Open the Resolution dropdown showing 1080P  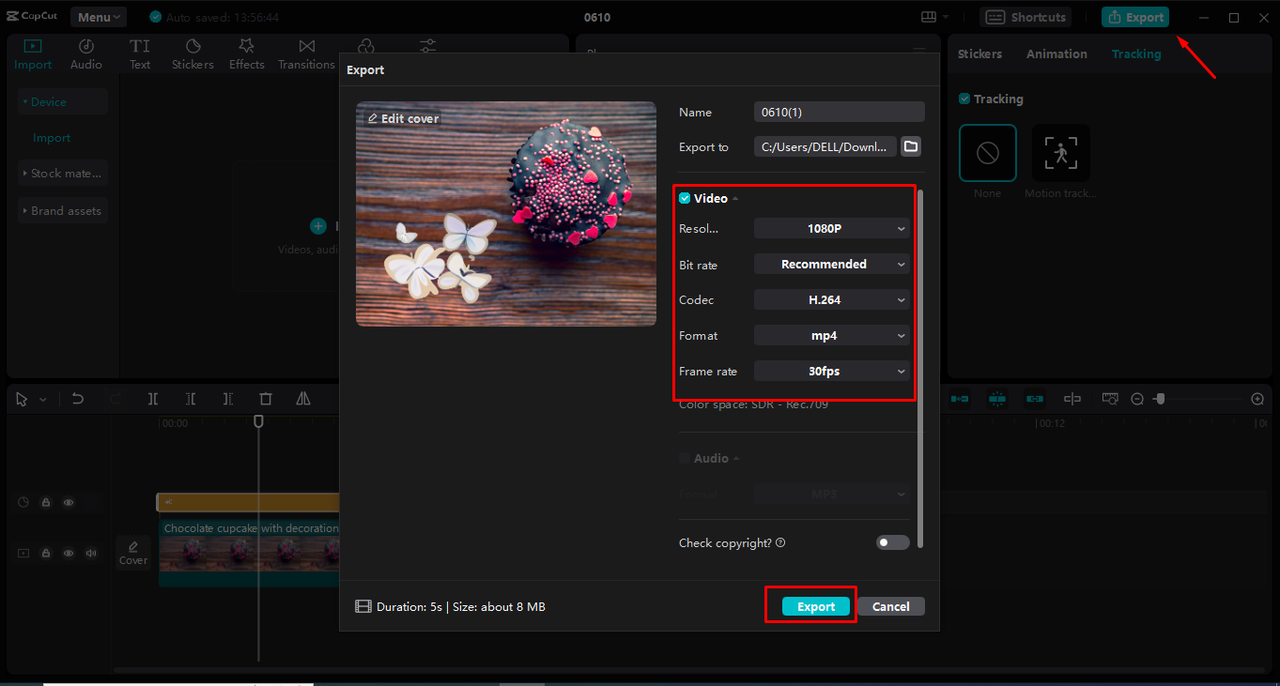tap(832, 228)
